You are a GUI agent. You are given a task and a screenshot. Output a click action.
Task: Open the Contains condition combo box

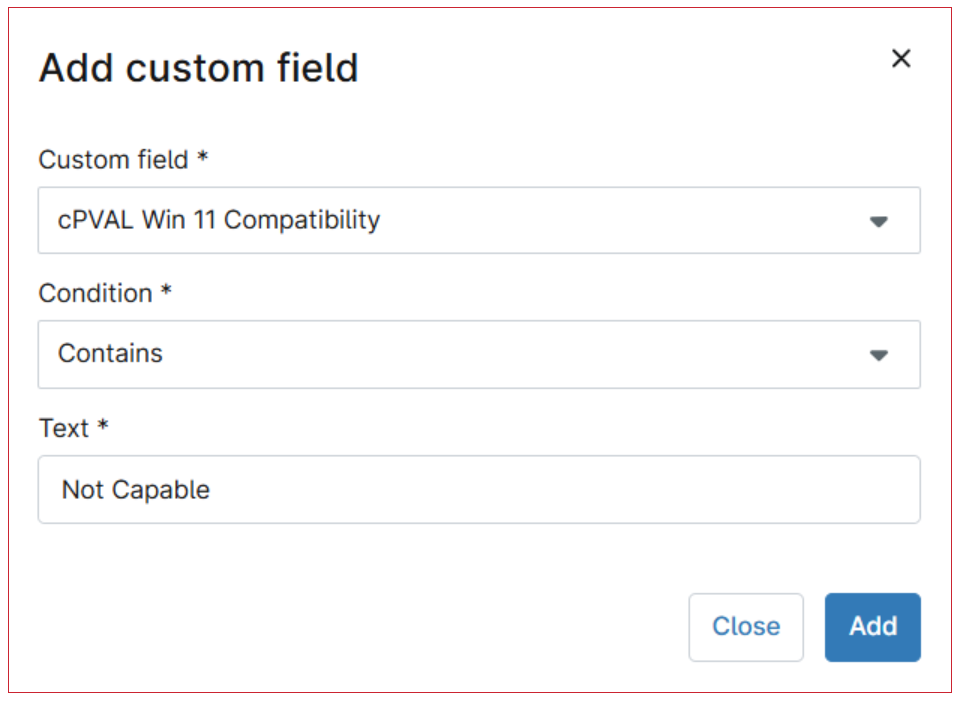click(x=479, y=354)
